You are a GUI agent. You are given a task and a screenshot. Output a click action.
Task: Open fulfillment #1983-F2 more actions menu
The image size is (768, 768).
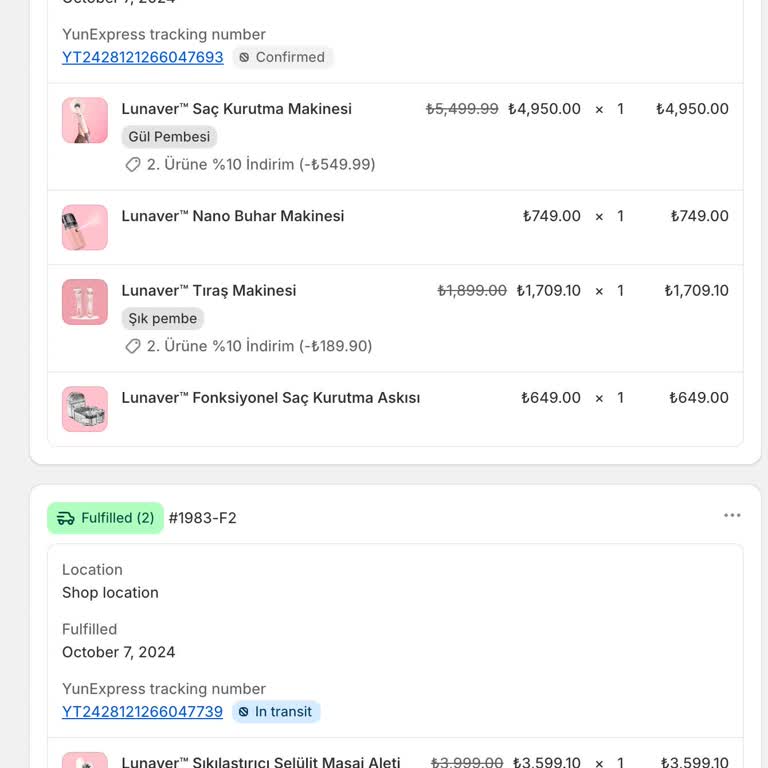pos(732,516)
